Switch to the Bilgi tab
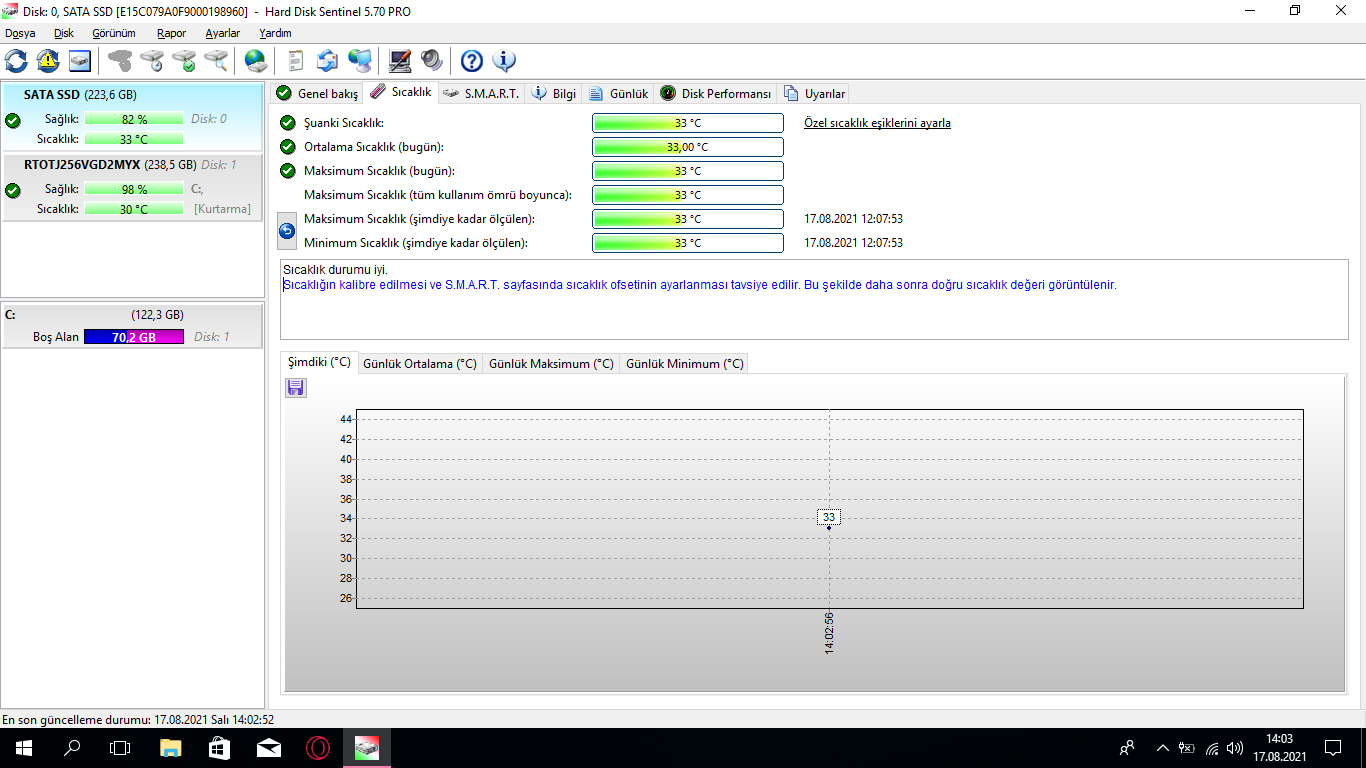The height and width of the screenshot is (768, 1366). (x=554, y=94)
